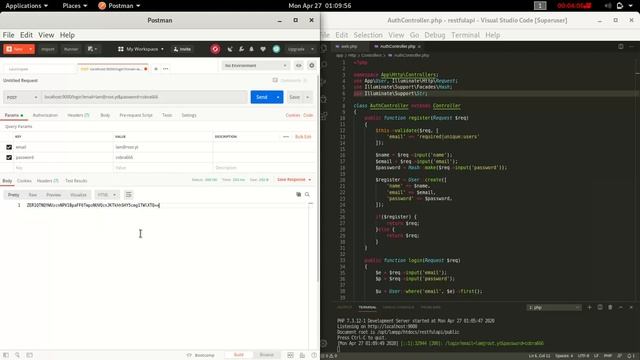
Task: Expand the My Workspace dropdown
Action: click(x=141, y=49)
